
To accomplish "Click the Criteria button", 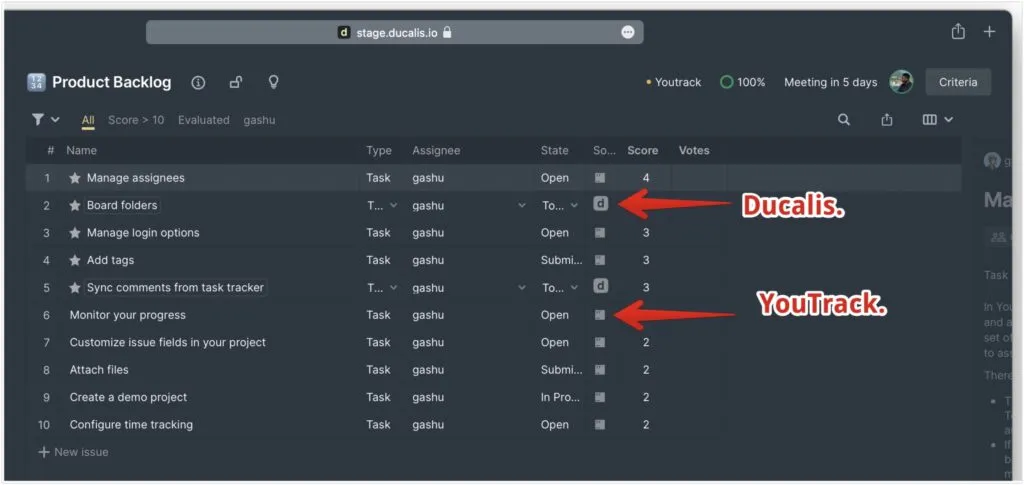I will click(957, 82).
